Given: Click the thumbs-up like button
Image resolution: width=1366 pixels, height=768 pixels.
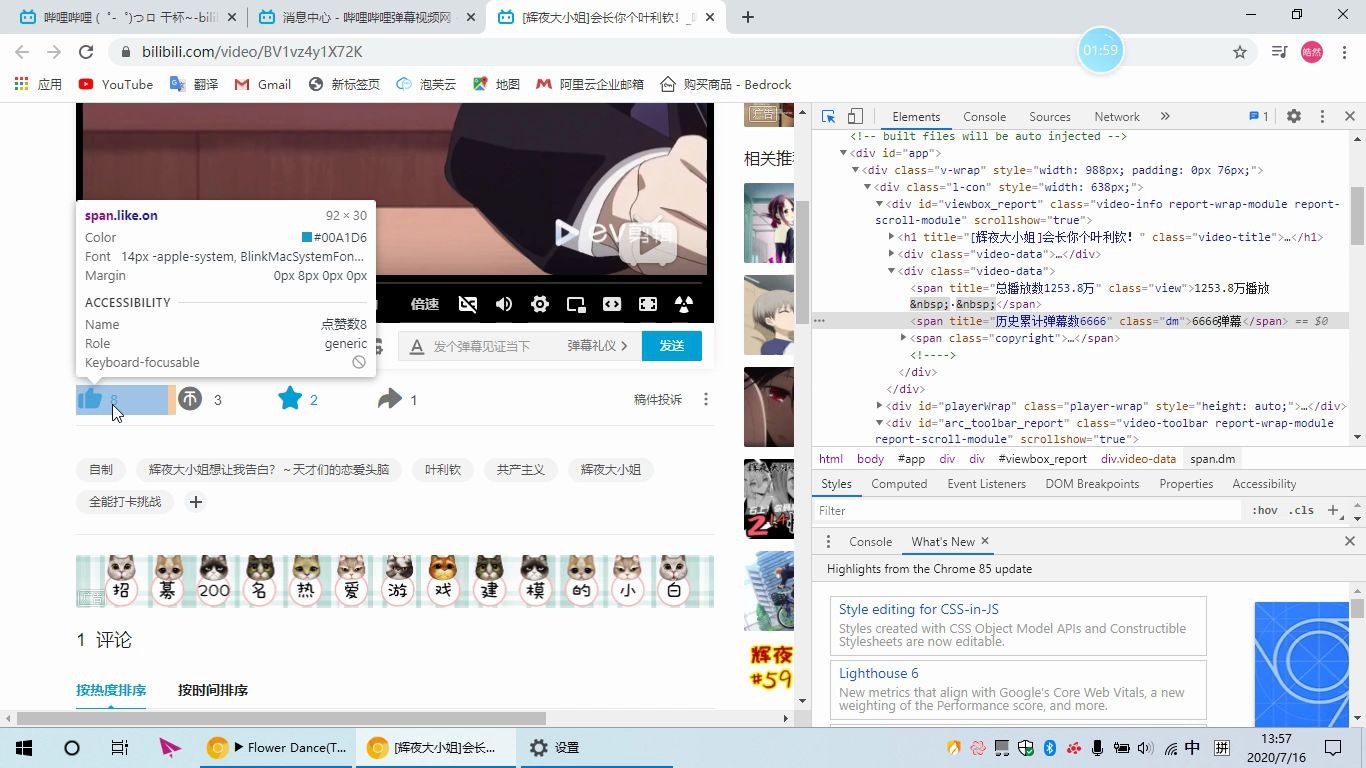Looking at the screenshot, I should tap(90, 400).
